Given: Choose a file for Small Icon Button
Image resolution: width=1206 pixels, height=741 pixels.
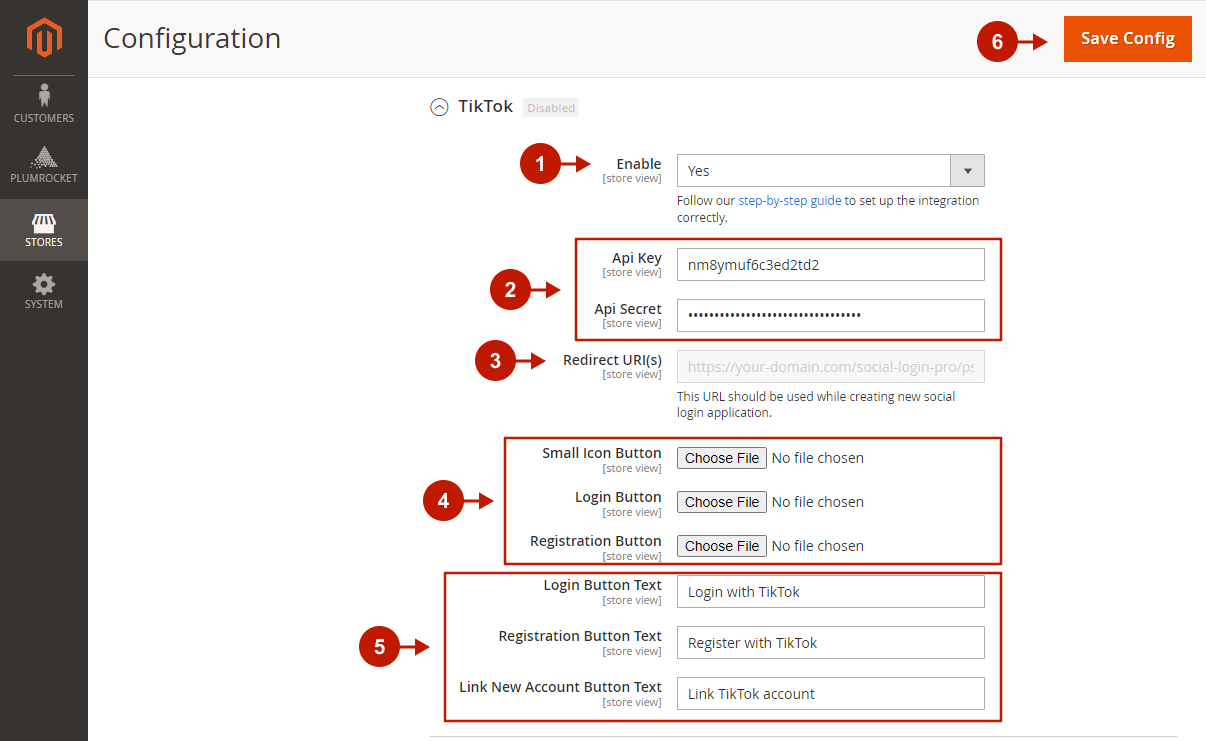Looking at the screenshot, I should (x=722, y=458).
